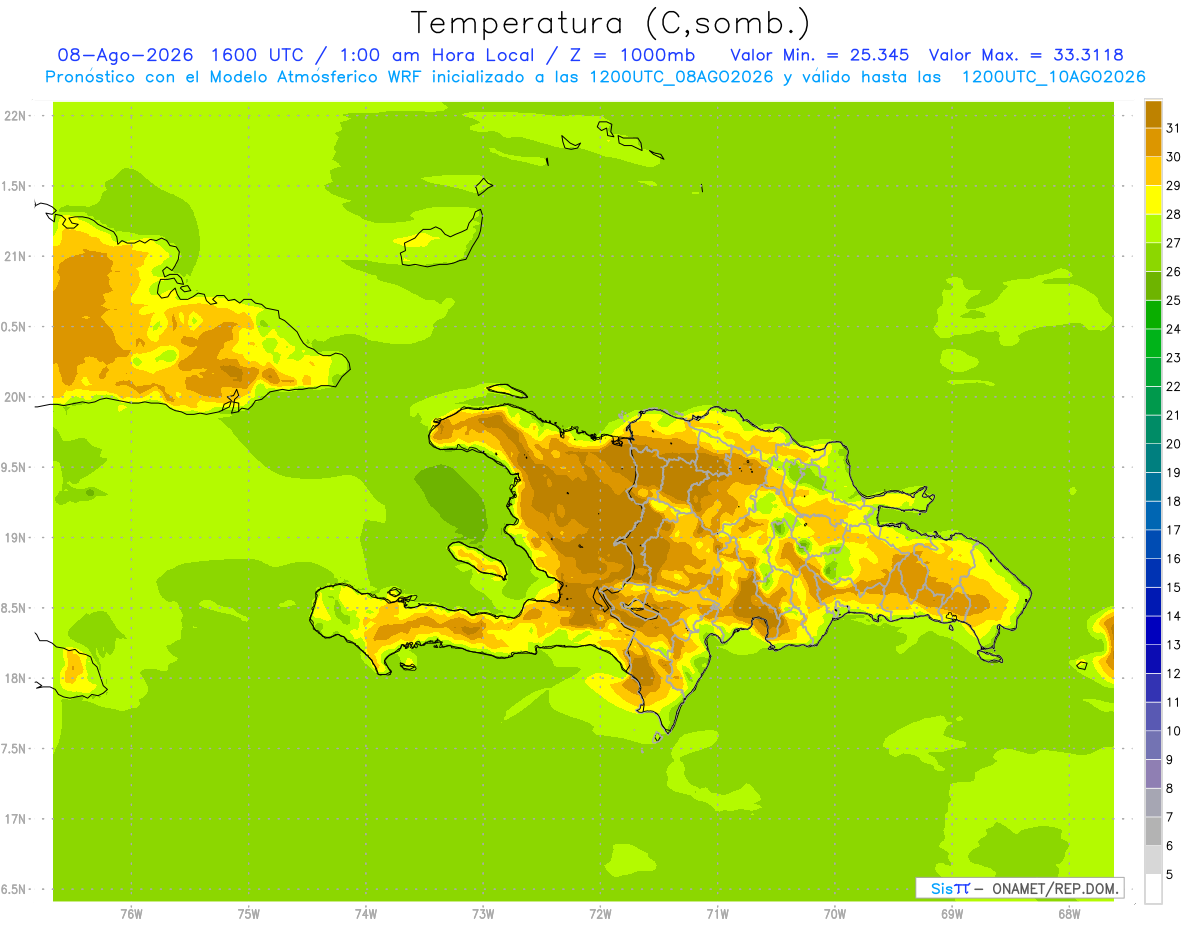This screenshot has height=927, width=1200.
Task: Pick the orange color band between 30 and 31
Action: (1153, 143)
